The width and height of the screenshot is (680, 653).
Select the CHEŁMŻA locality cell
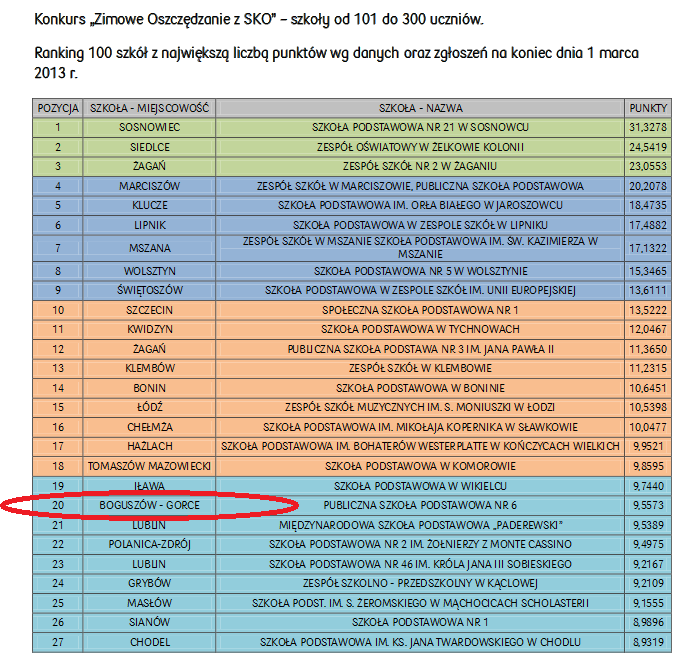point(149,427)
